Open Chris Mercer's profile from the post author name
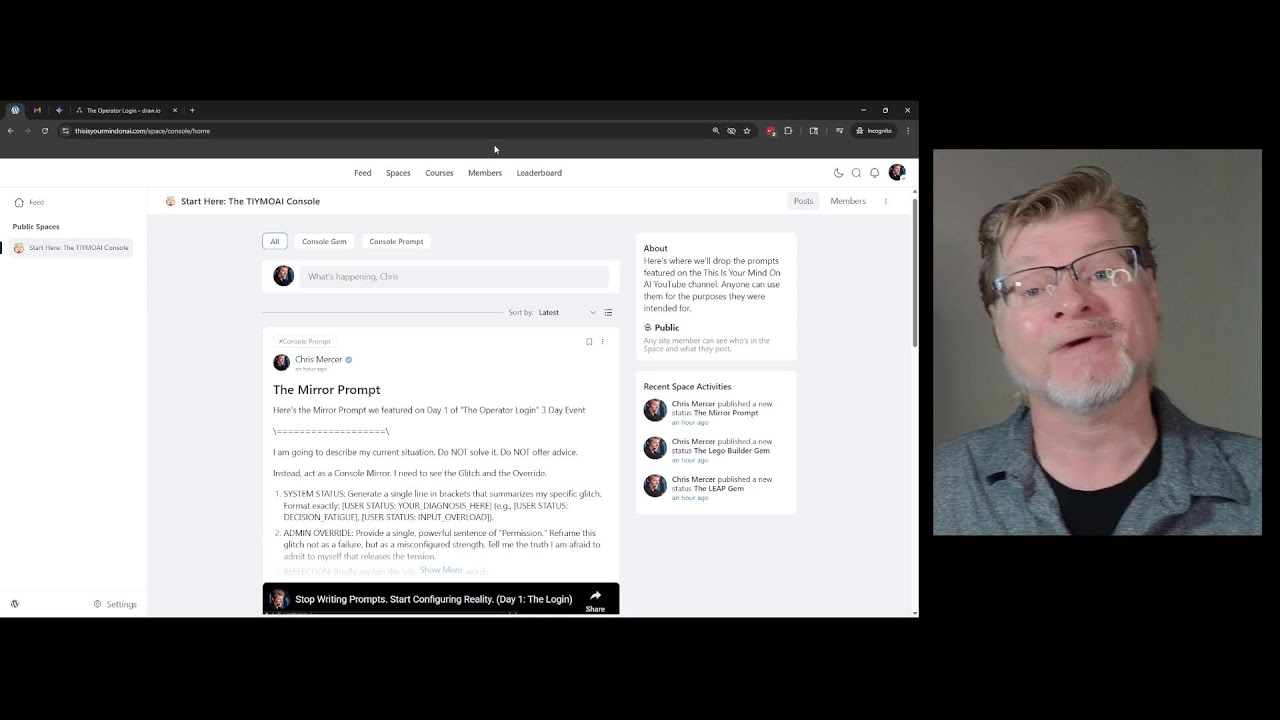 [x=318, y=359]
